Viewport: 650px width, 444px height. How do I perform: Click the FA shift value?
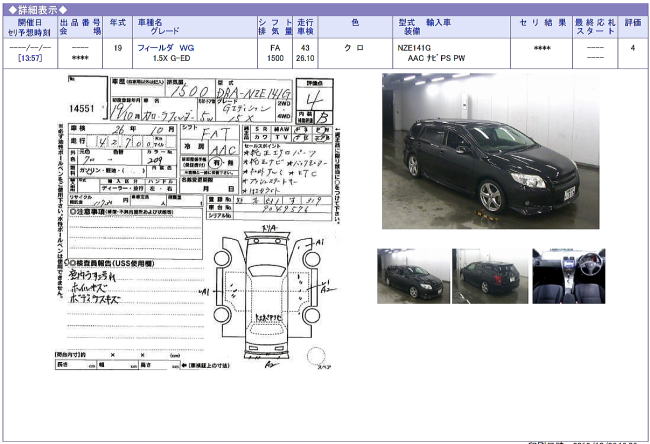click(x=275, y=48)
